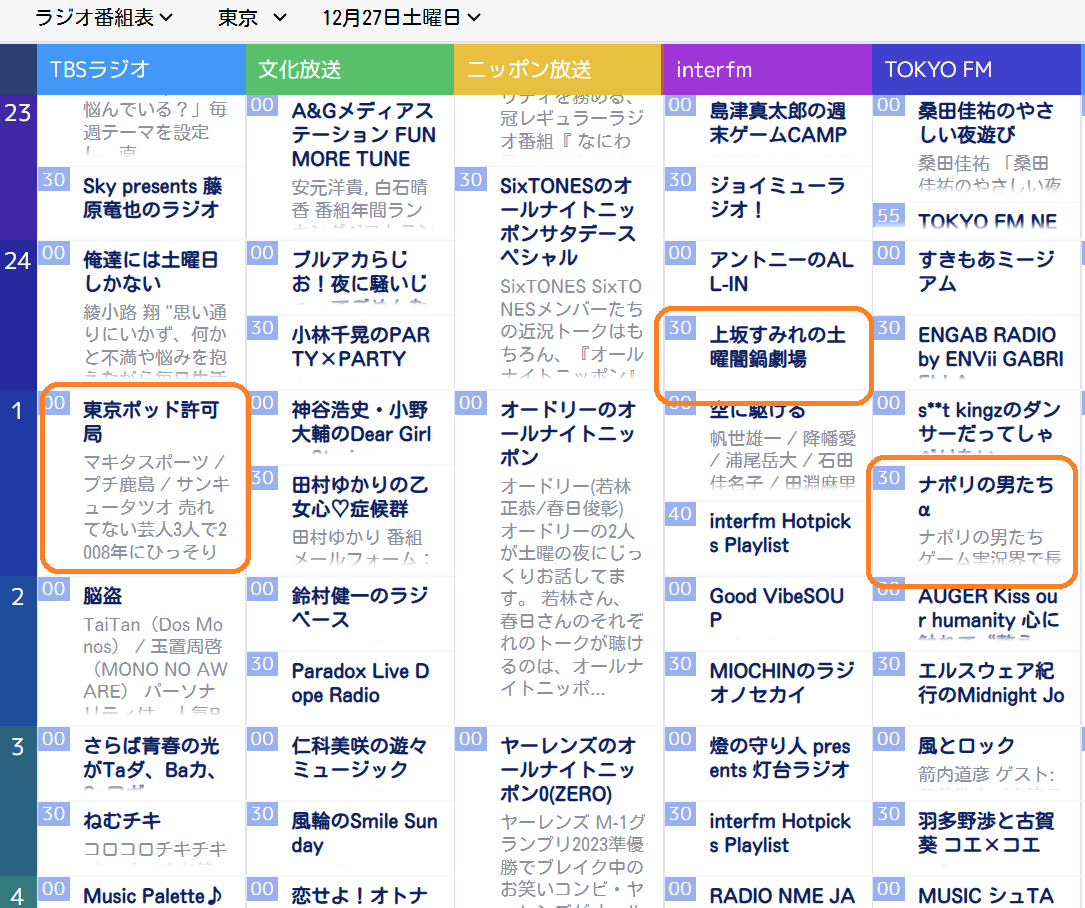The width and height of the screenshot is (1085, 908).
Task: Expand the 東京 region selector
Action: [252, 17]
